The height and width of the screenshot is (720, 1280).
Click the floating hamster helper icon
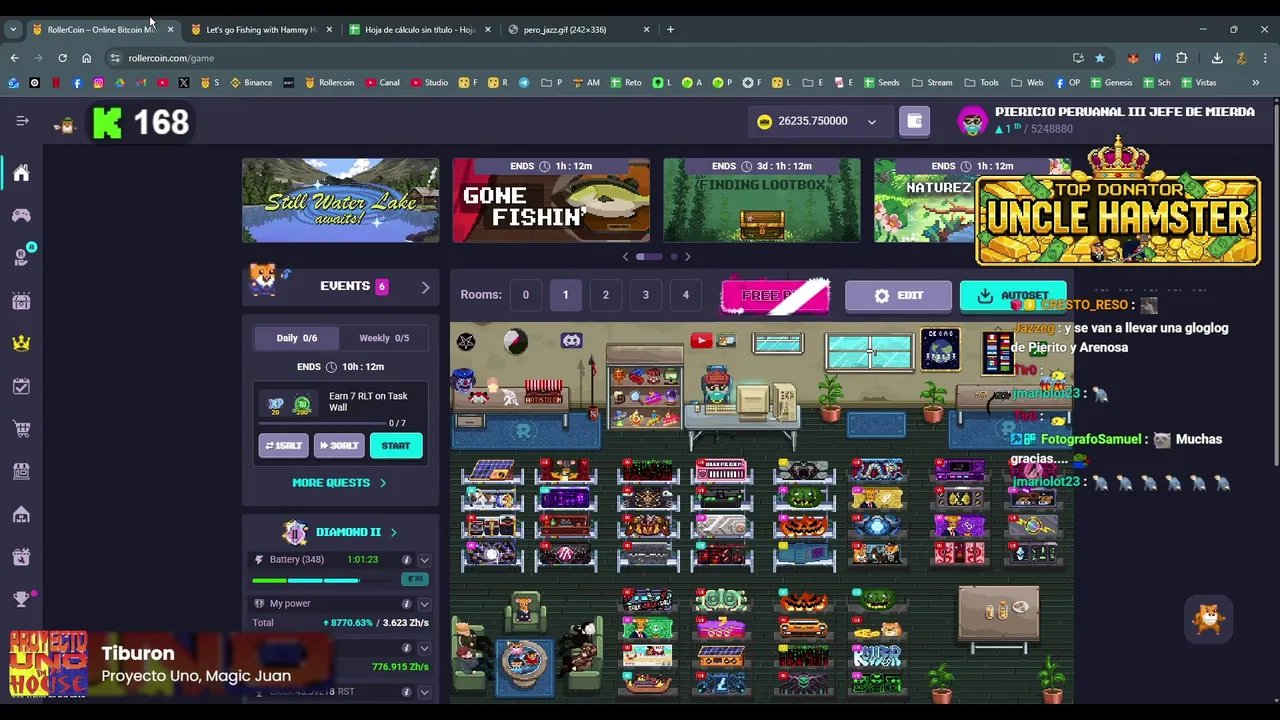tap(1209, 620)
